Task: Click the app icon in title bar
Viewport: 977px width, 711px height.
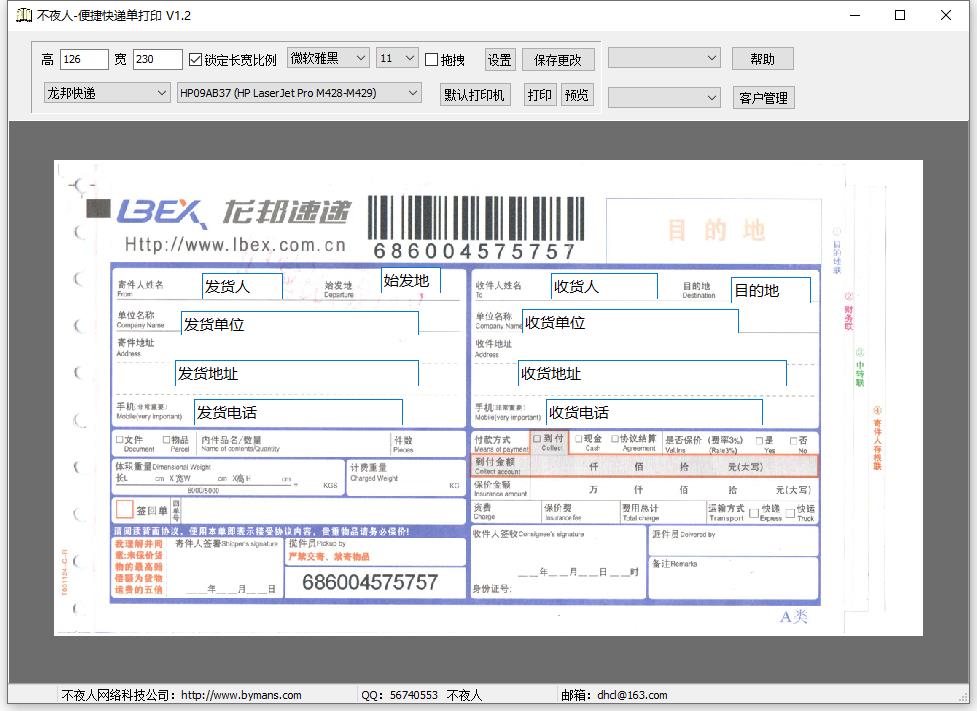Action: point(24,15)
